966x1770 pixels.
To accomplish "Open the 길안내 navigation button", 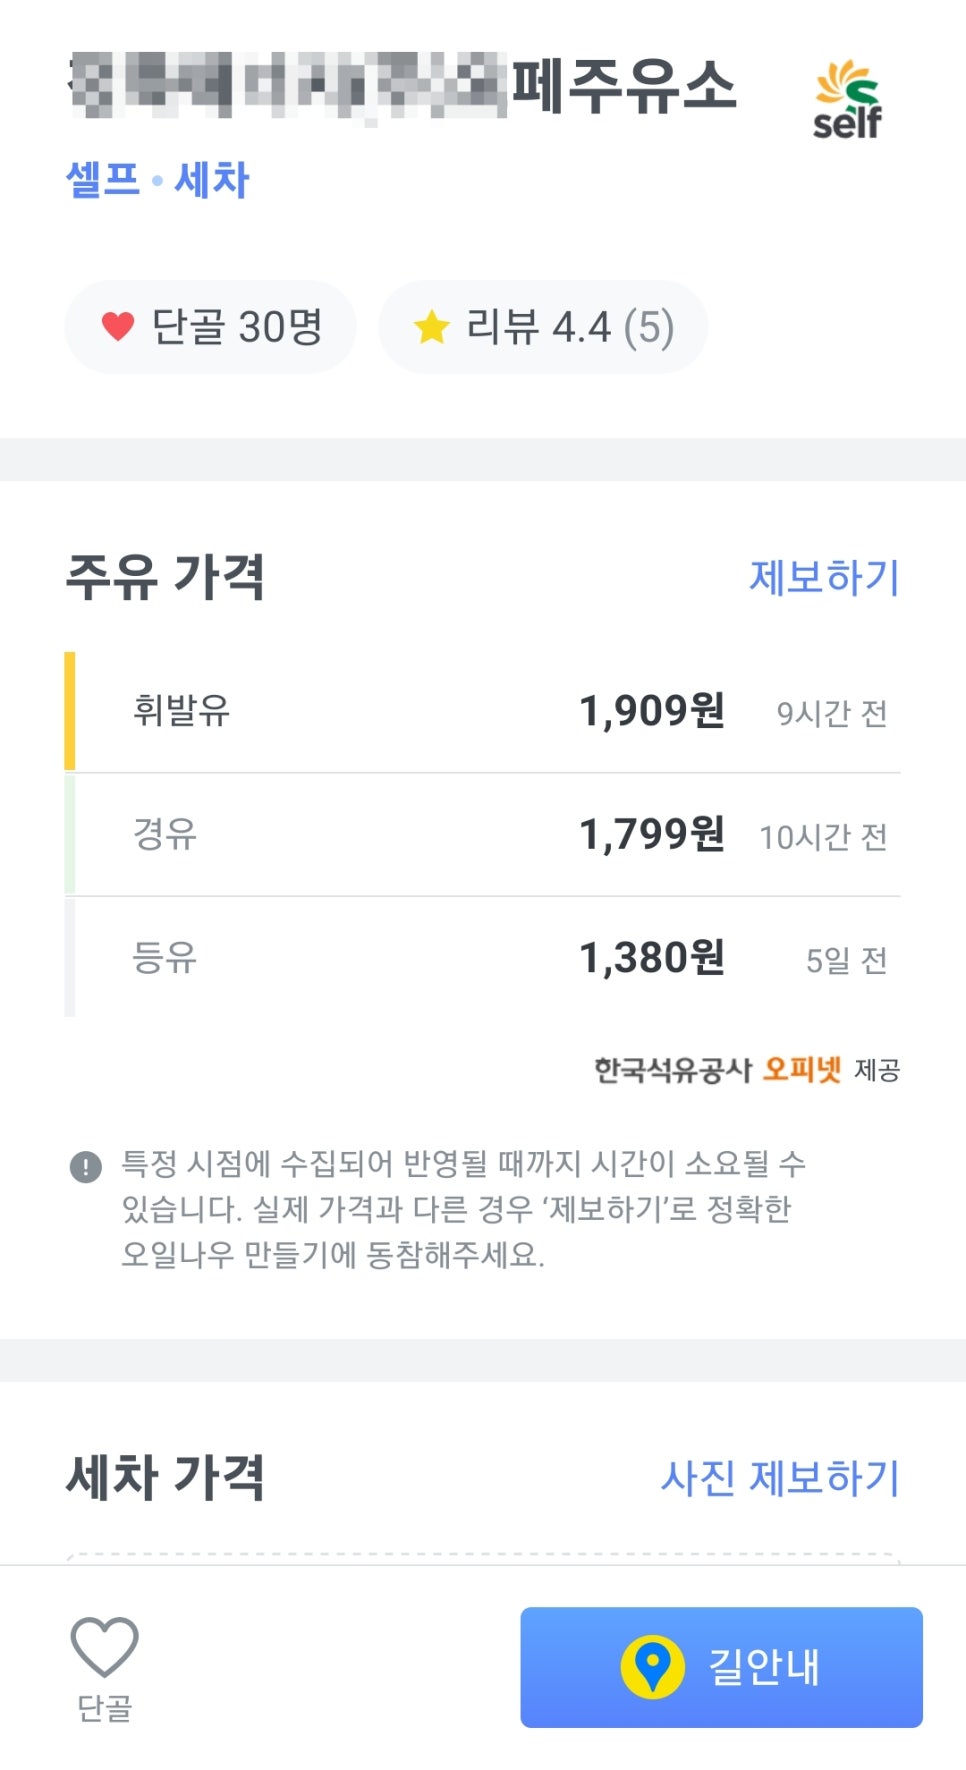I will coord(721,1667).
